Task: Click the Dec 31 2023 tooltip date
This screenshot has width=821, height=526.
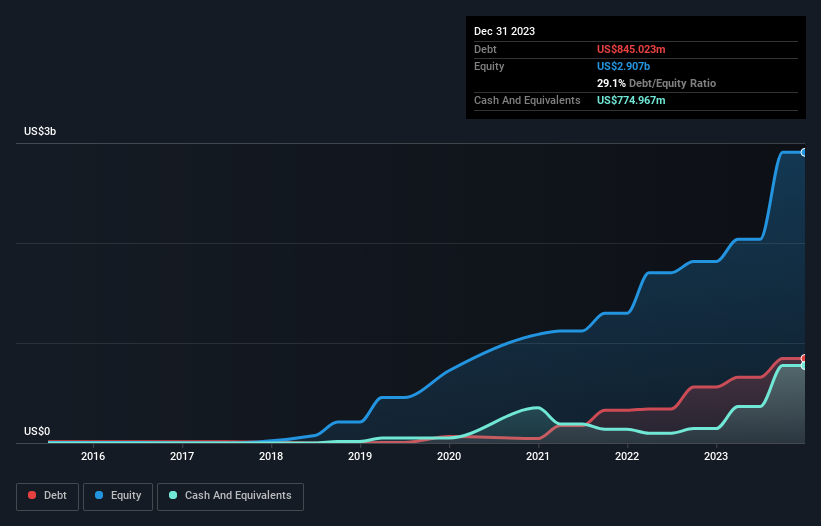Action: tap(504, 31)
